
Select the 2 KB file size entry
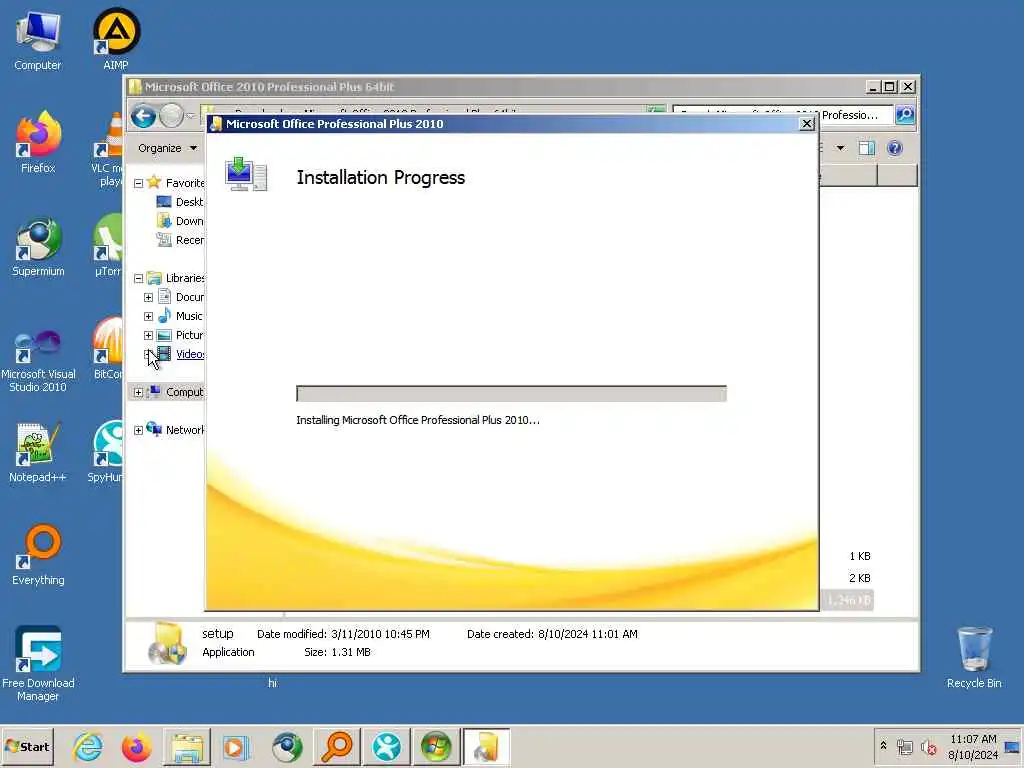pos(859,578)
